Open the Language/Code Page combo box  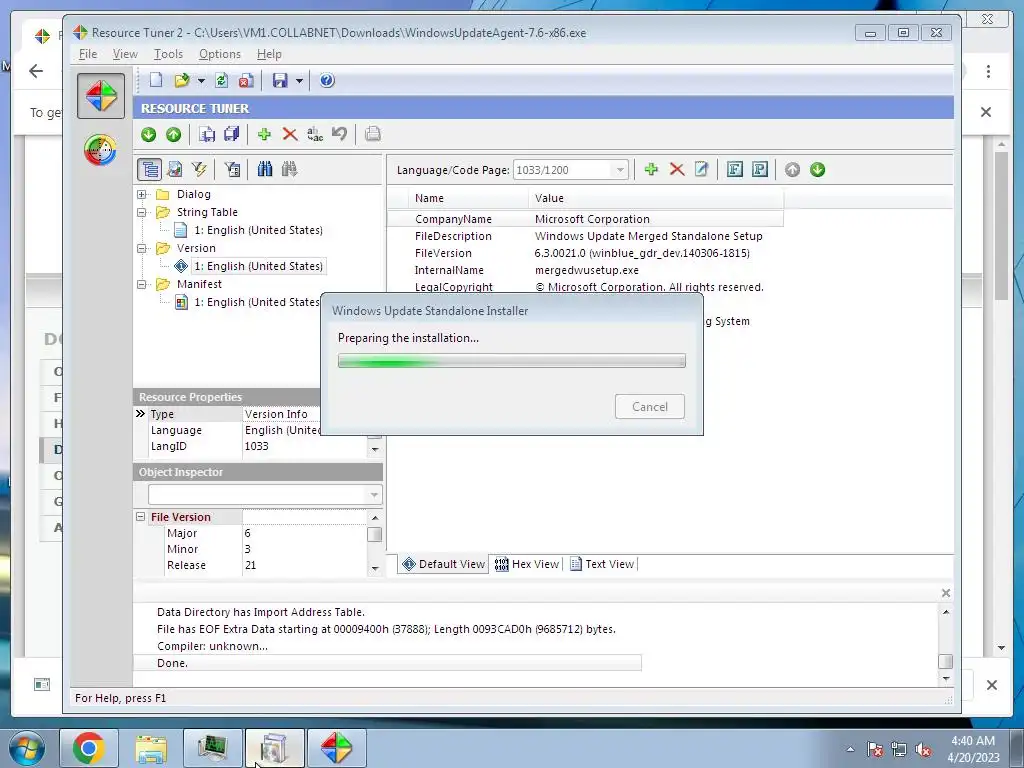tap(571, 170)
